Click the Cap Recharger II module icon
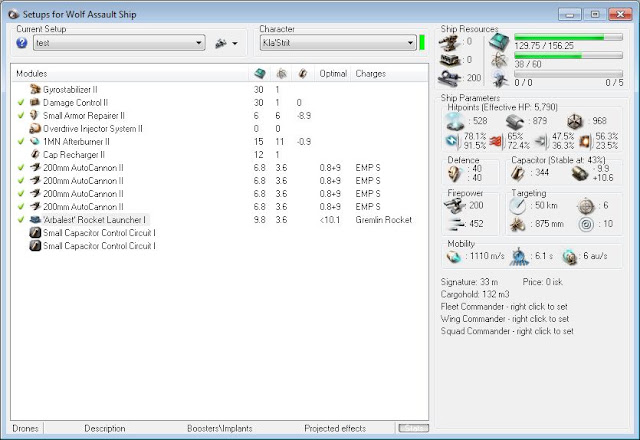The width and height of the screenshot is (640, 440). click(x=36, y=155)
